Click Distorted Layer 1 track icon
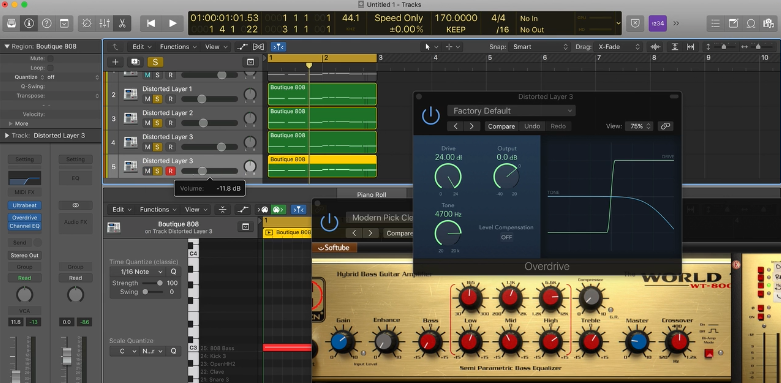This screenshot has height=383, width=781. pyautogui.click(x=130, y=94)
